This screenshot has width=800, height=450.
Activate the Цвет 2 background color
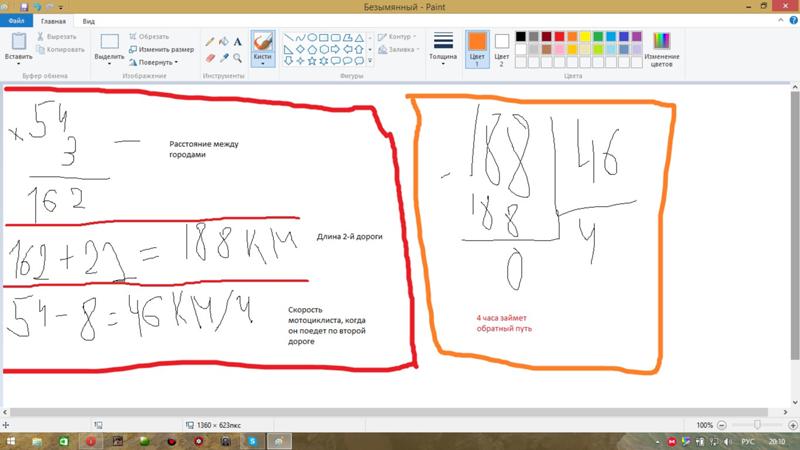tap(502, 47)
